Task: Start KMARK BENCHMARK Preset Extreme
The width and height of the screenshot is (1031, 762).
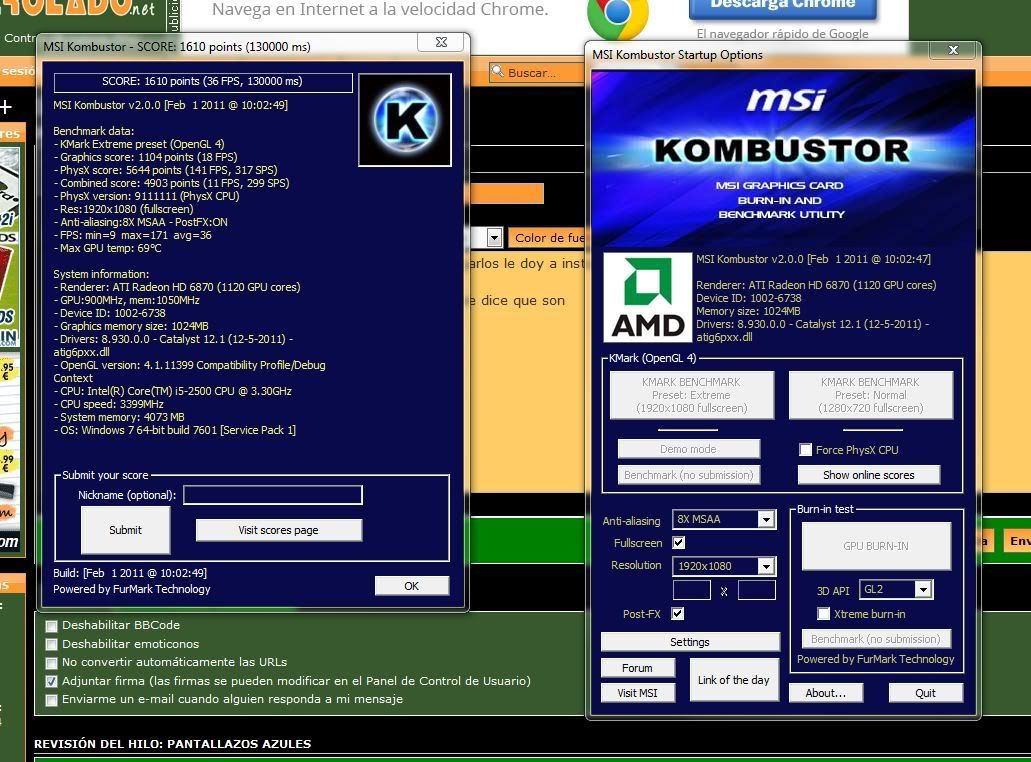Action: (691, 395)
